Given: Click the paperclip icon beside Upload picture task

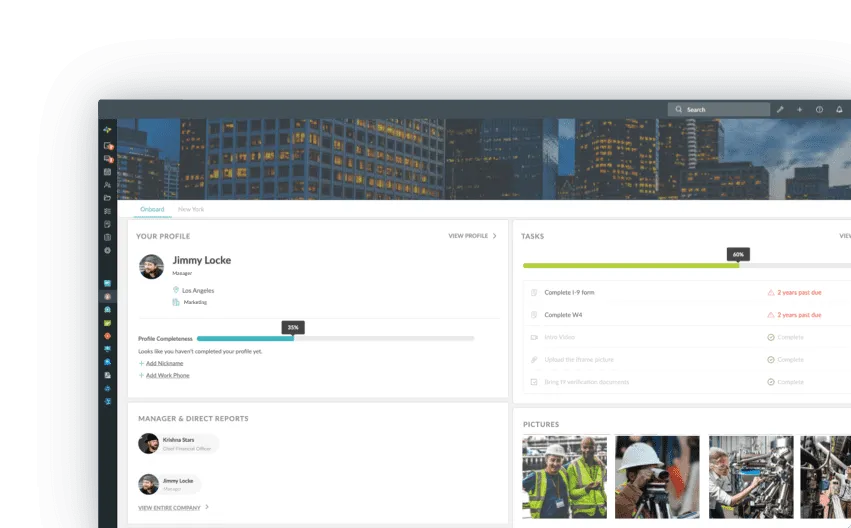Looking at the screenshot, I should [x=534, y=360].
